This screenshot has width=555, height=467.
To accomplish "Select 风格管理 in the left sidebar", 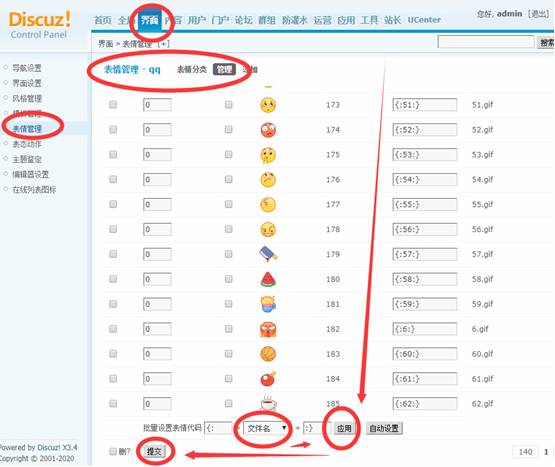I will click(x=27, y=98).
